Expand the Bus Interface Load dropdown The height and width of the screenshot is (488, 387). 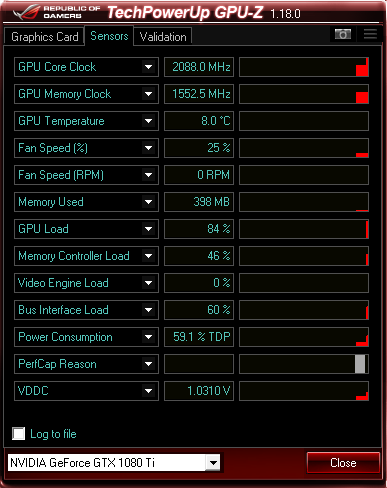click(x=148, y=310)
